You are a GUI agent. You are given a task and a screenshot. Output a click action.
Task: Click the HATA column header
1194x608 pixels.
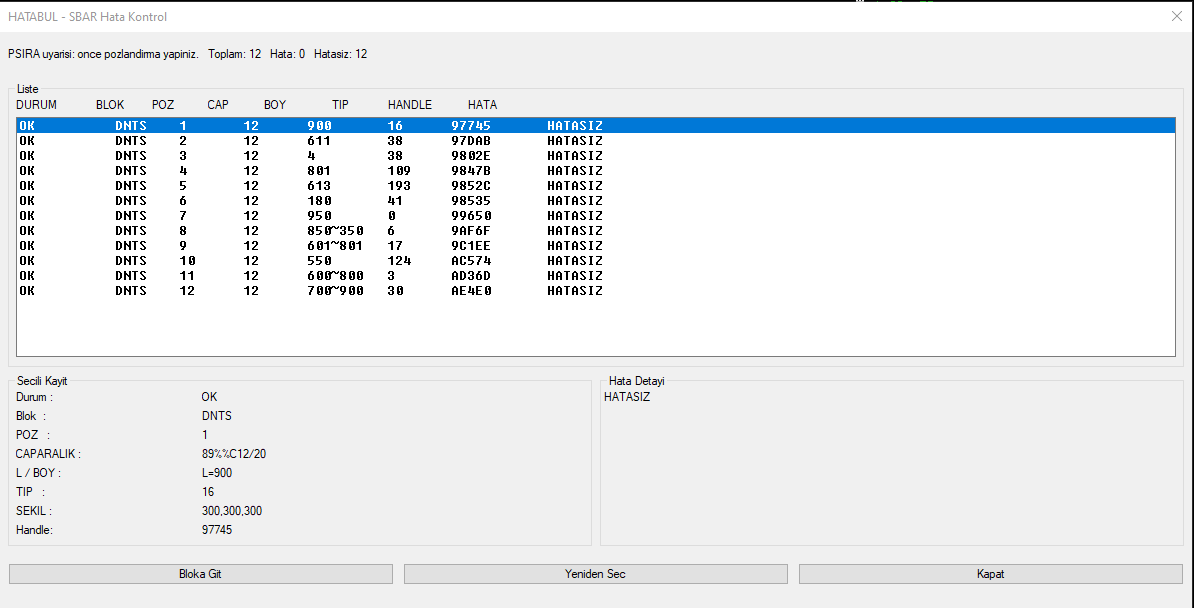point(482,105)
